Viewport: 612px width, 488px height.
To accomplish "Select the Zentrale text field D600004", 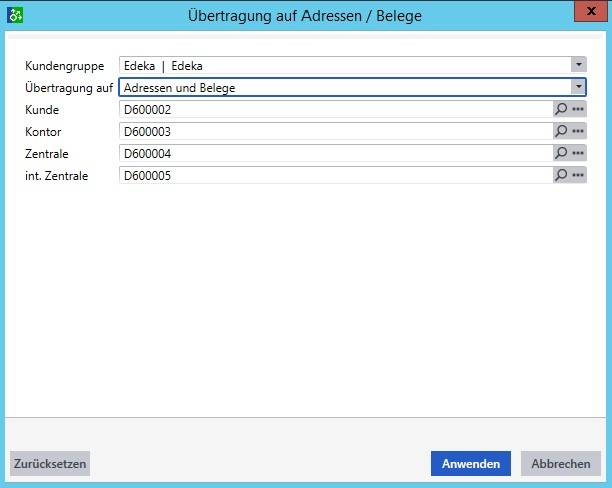I will pos(335,153).
